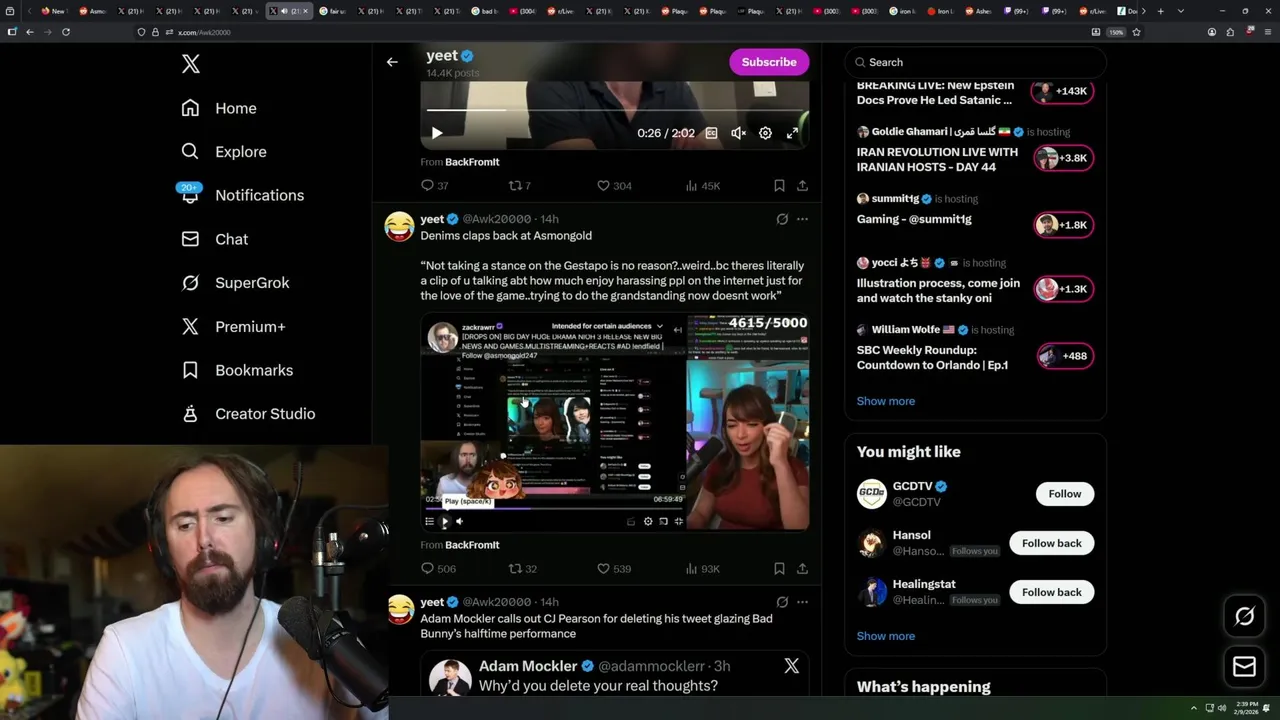Go to Home in sidebar
The height and width of the screenshot is (720, 1280).
point(219,108)
